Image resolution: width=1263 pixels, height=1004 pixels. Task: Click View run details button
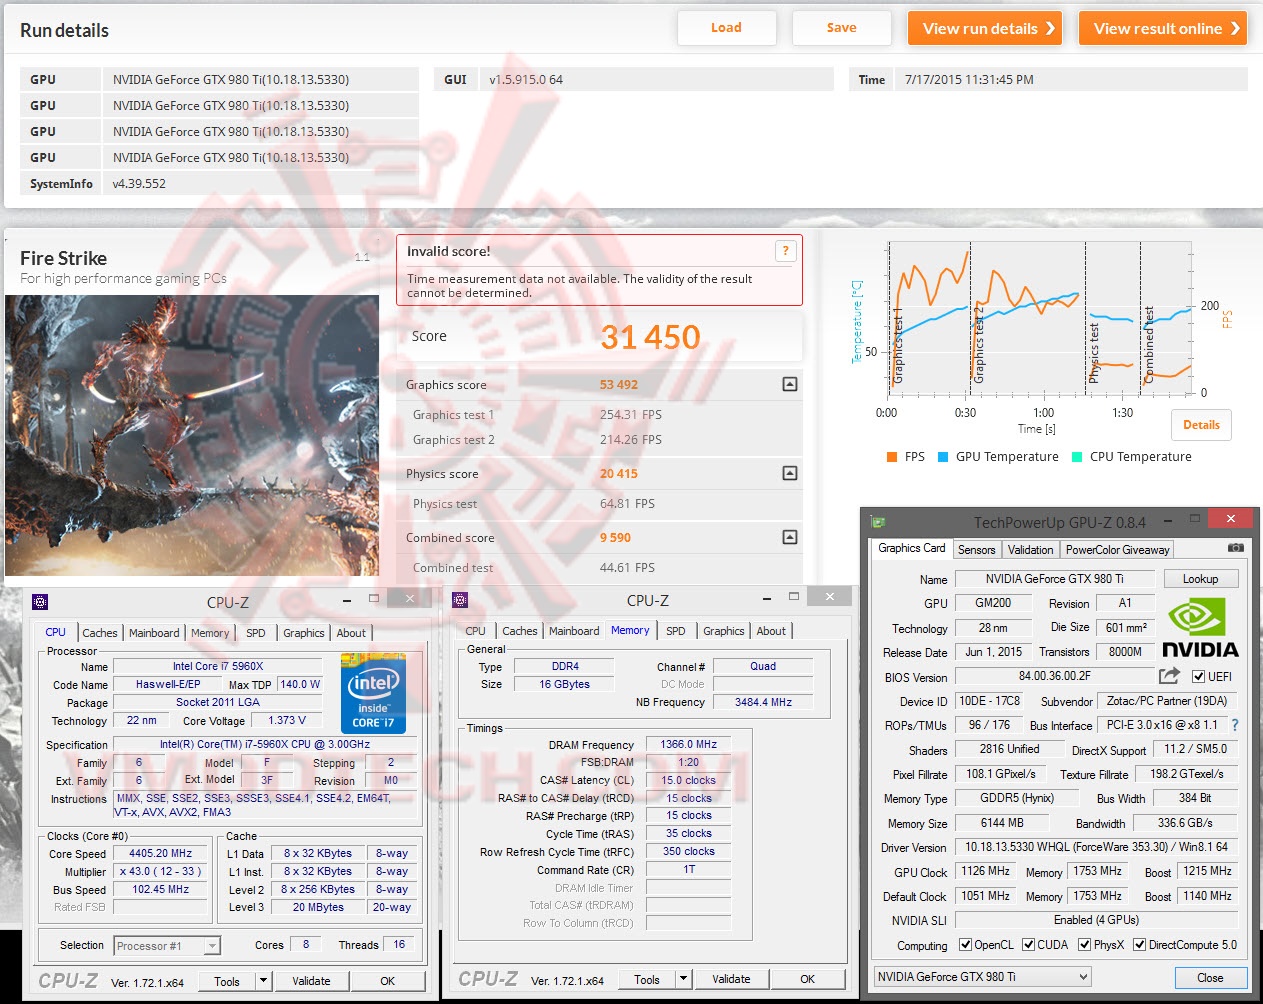[x=985, y=28]
